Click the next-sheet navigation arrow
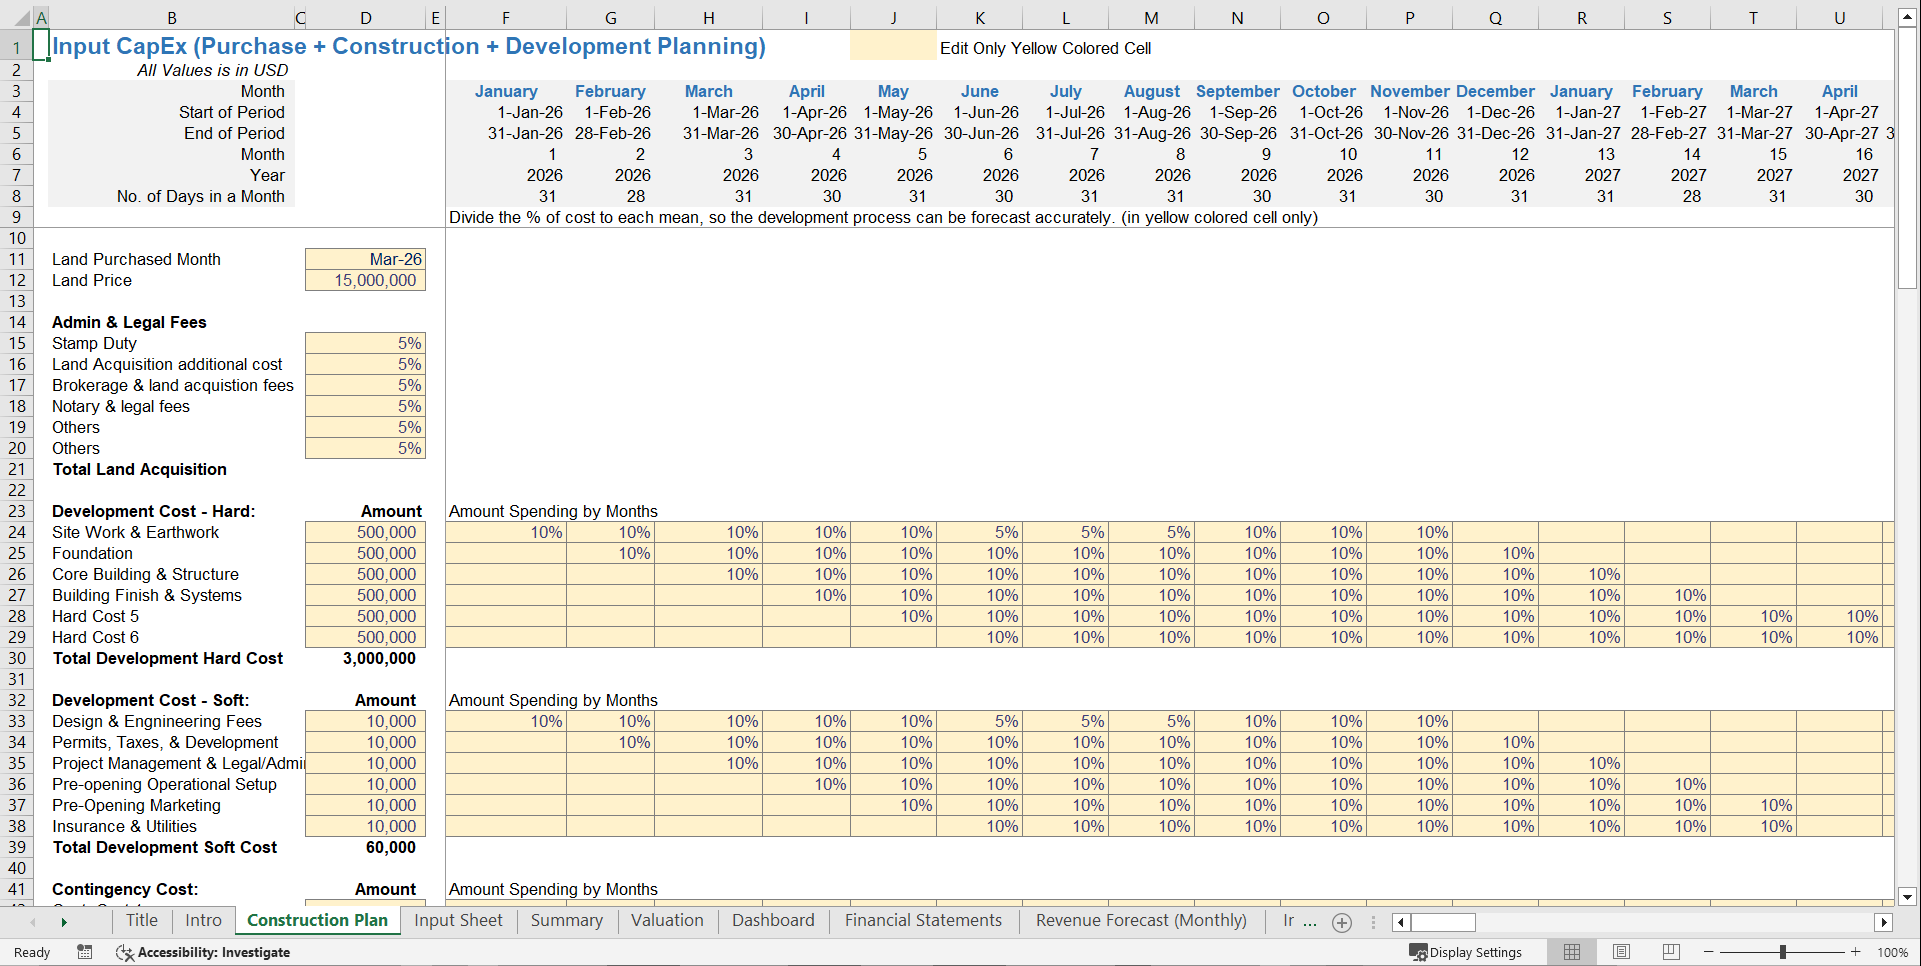1921x966 pixels. tap(63, 922)
